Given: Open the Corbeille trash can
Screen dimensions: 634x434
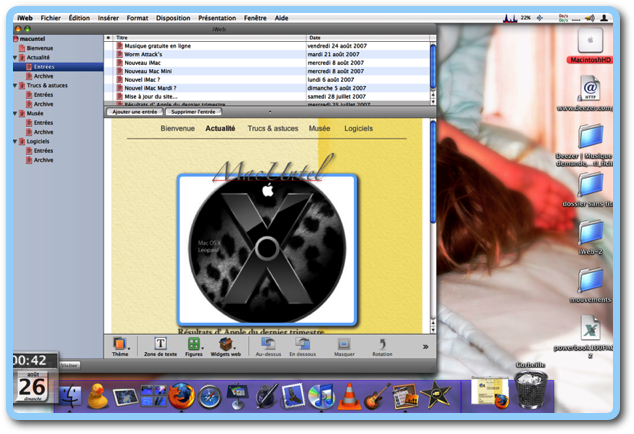Looking at the screenshot, I should (x=530, y=390).
